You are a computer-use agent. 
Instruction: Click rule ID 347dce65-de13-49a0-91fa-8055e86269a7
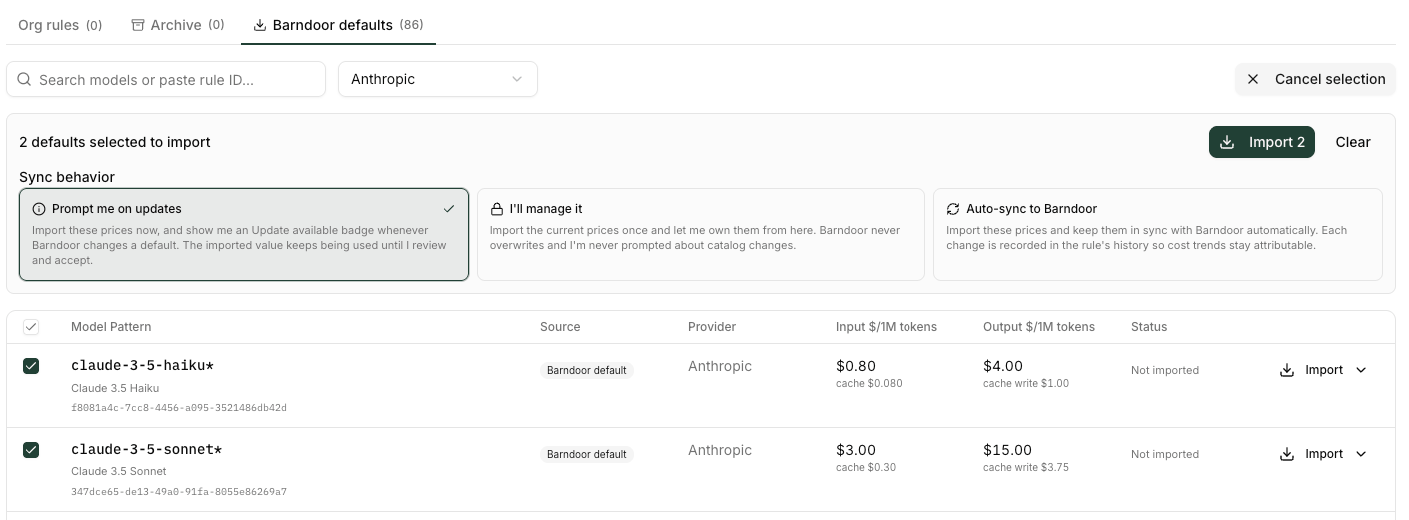[179, 492]
